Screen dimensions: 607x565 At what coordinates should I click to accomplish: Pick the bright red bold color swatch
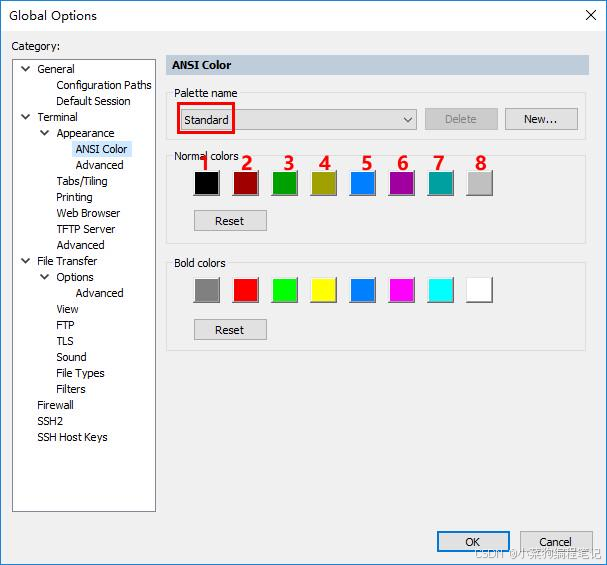point(245,290)
